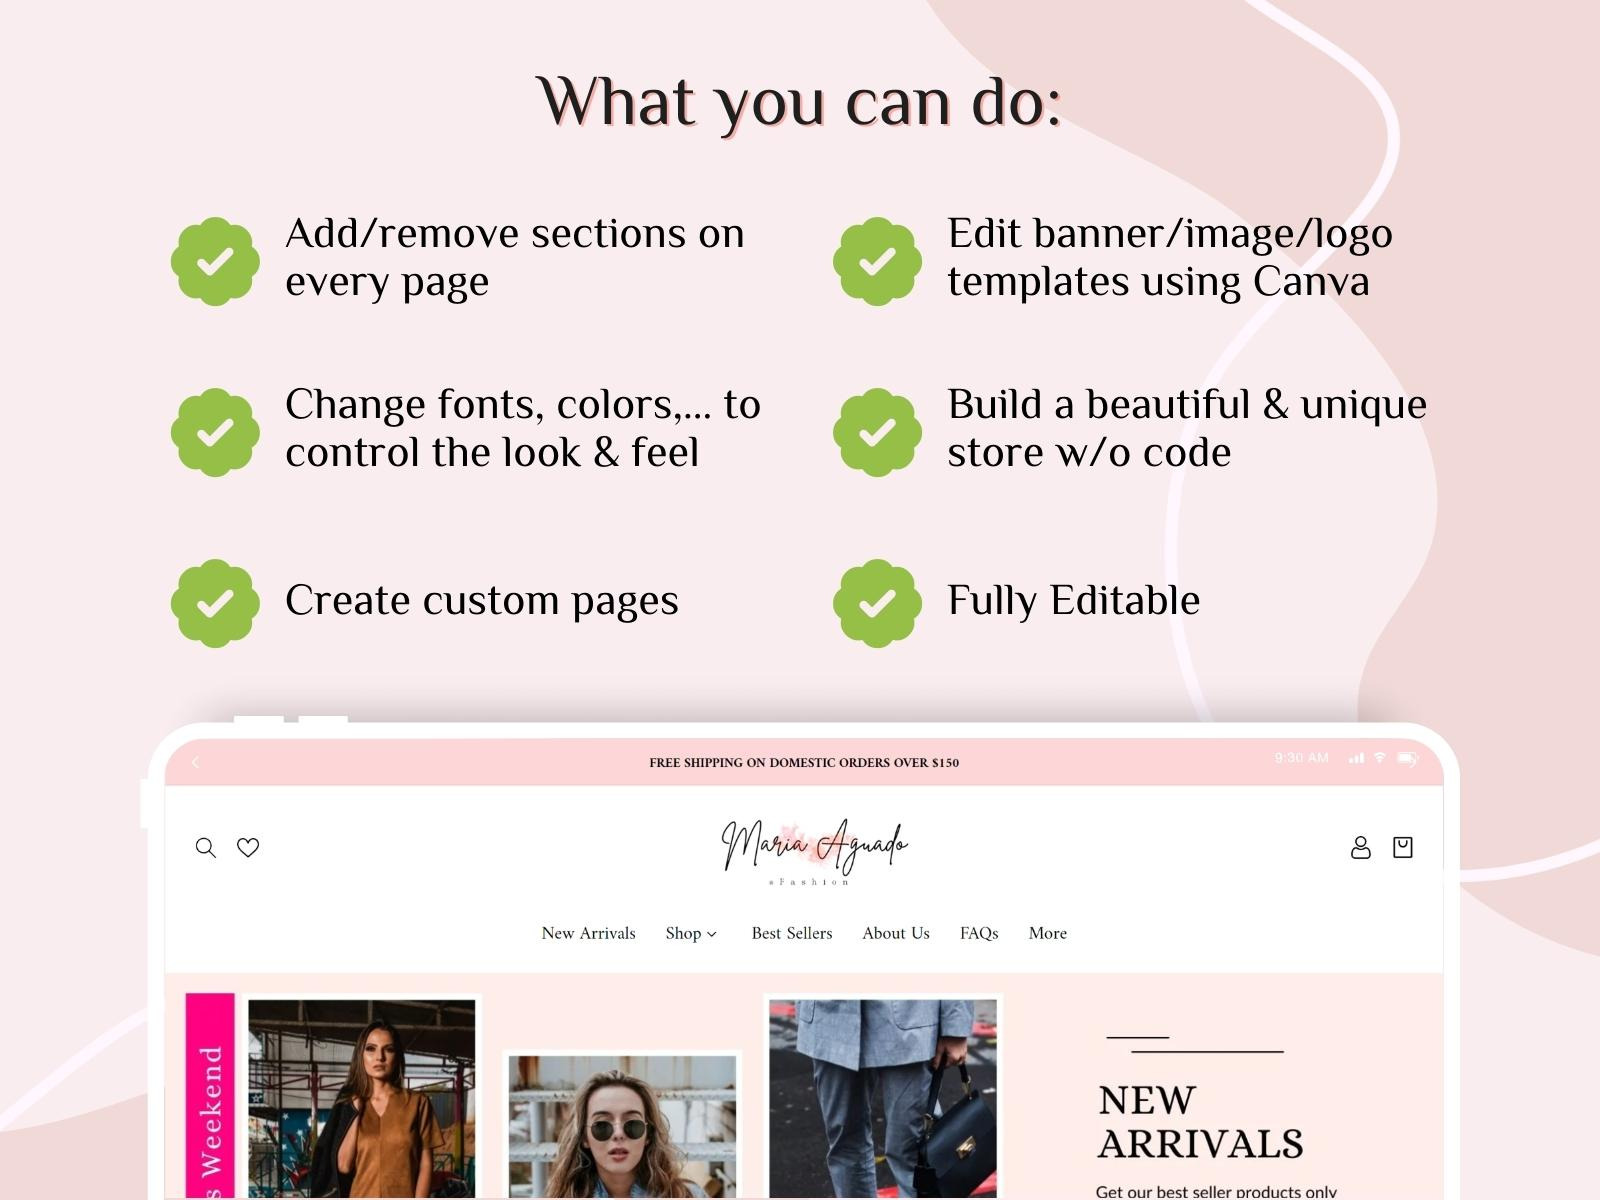Open the search magnifier icon

(207, 847)
